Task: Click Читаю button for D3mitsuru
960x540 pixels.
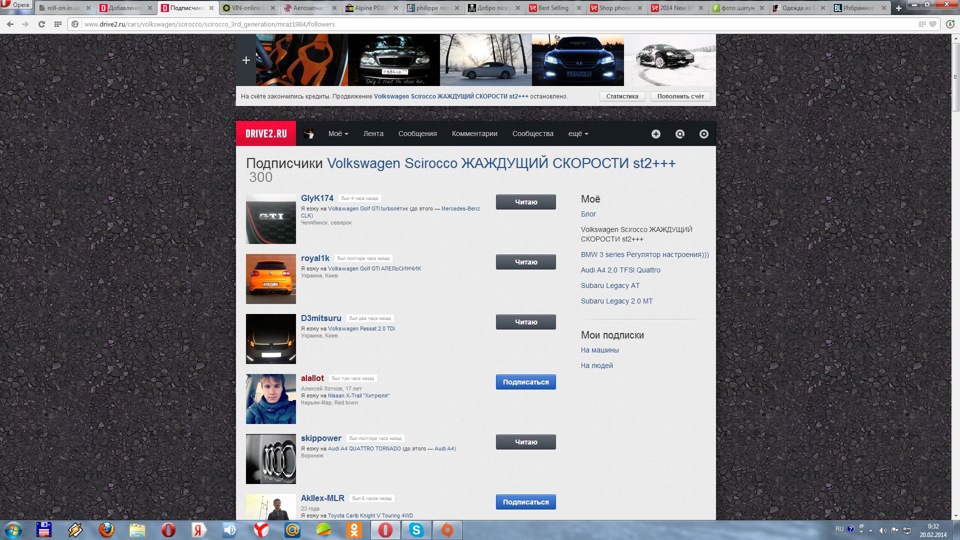Action: click(x=526, y=321)
